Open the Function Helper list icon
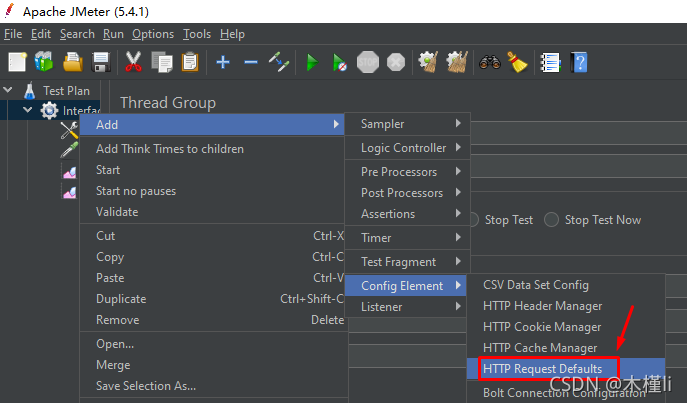 coord(550,62)
